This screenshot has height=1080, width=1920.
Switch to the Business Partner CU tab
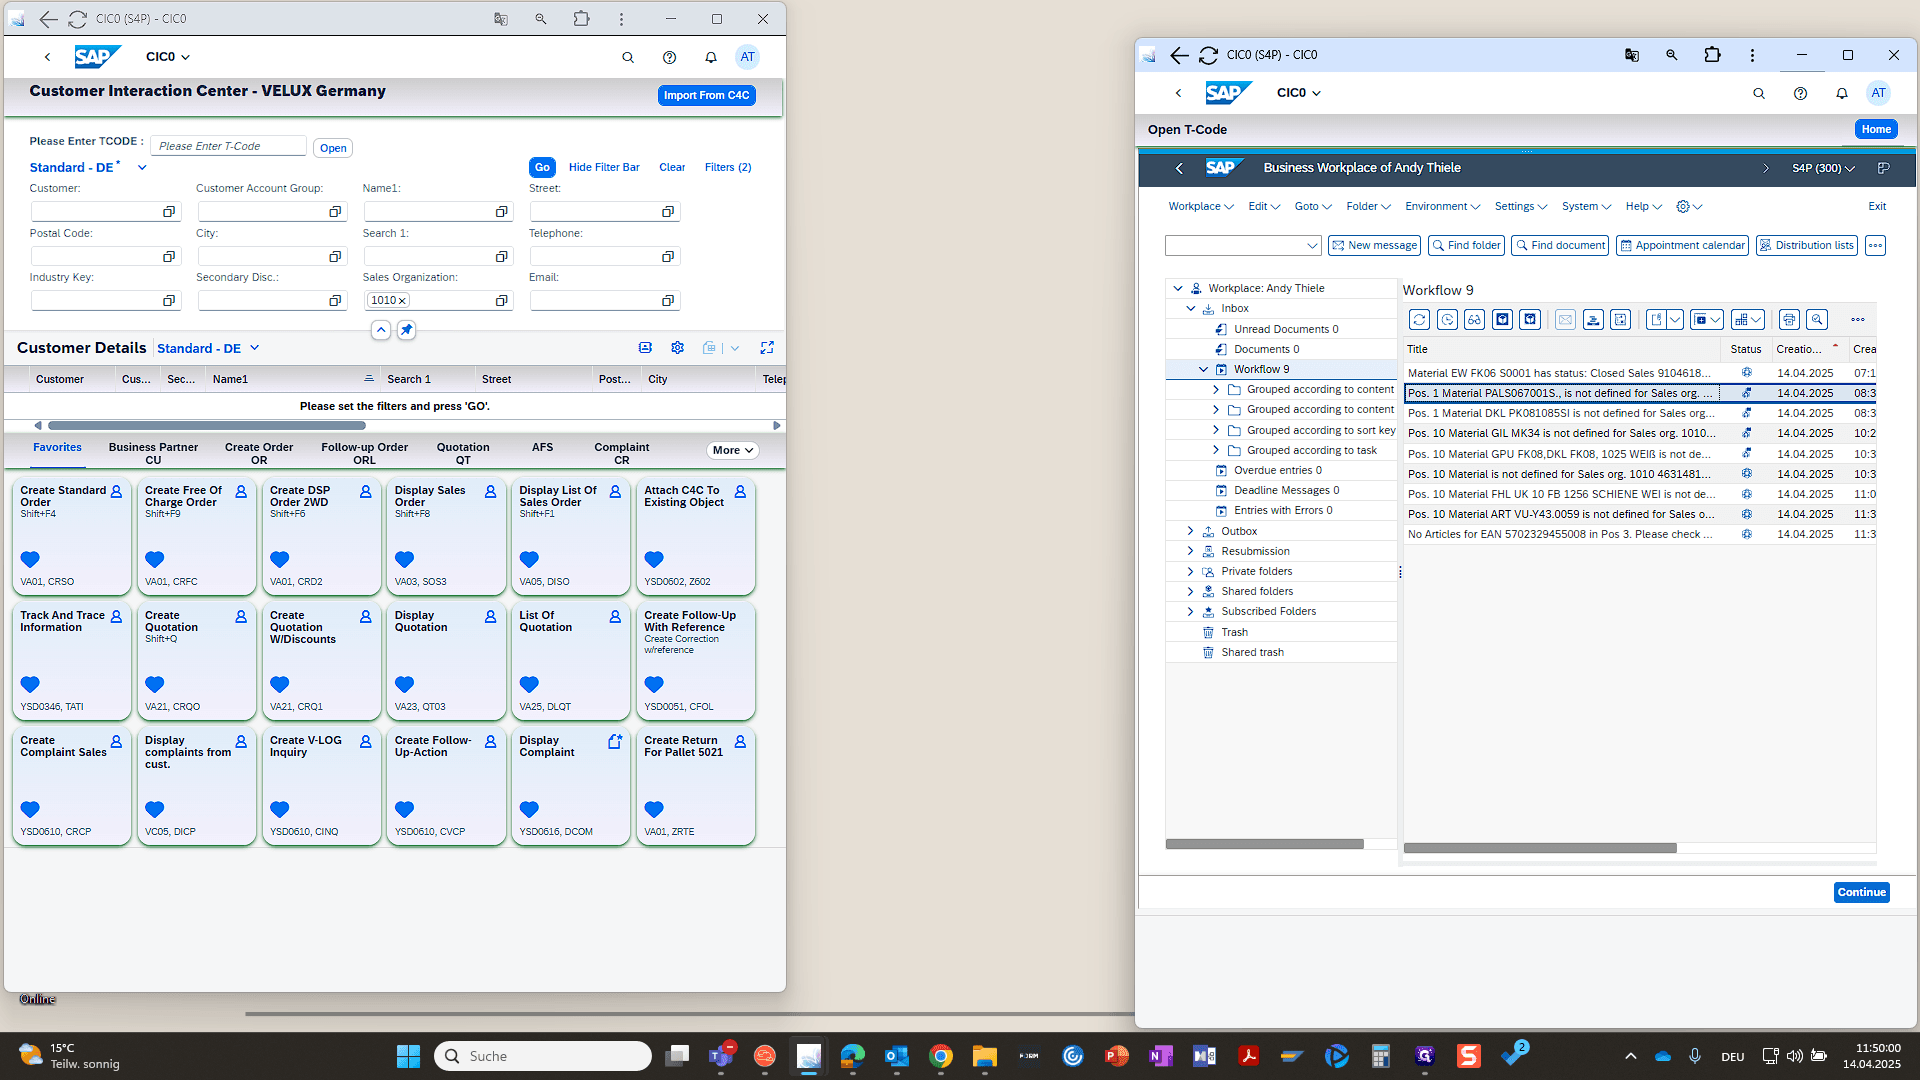pyautogui.click(x=153, y=454)
